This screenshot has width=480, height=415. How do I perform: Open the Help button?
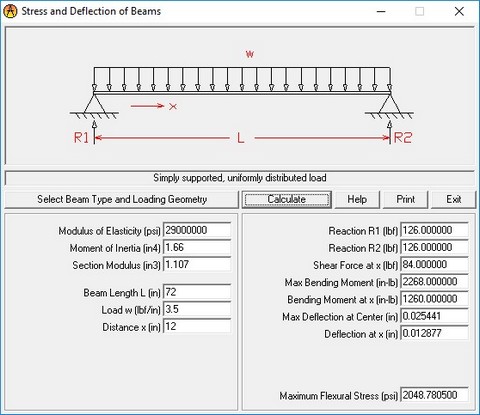pos(357,200)
